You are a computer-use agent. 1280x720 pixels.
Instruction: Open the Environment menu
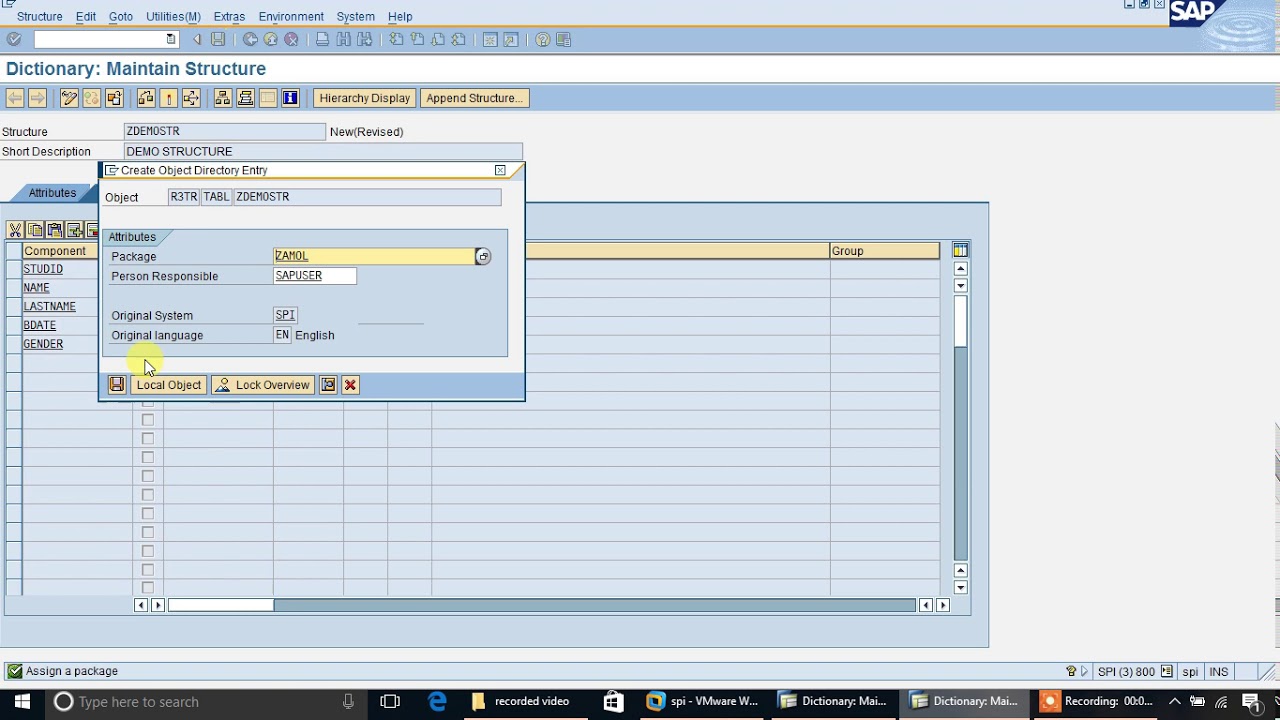tap(291, 16)
